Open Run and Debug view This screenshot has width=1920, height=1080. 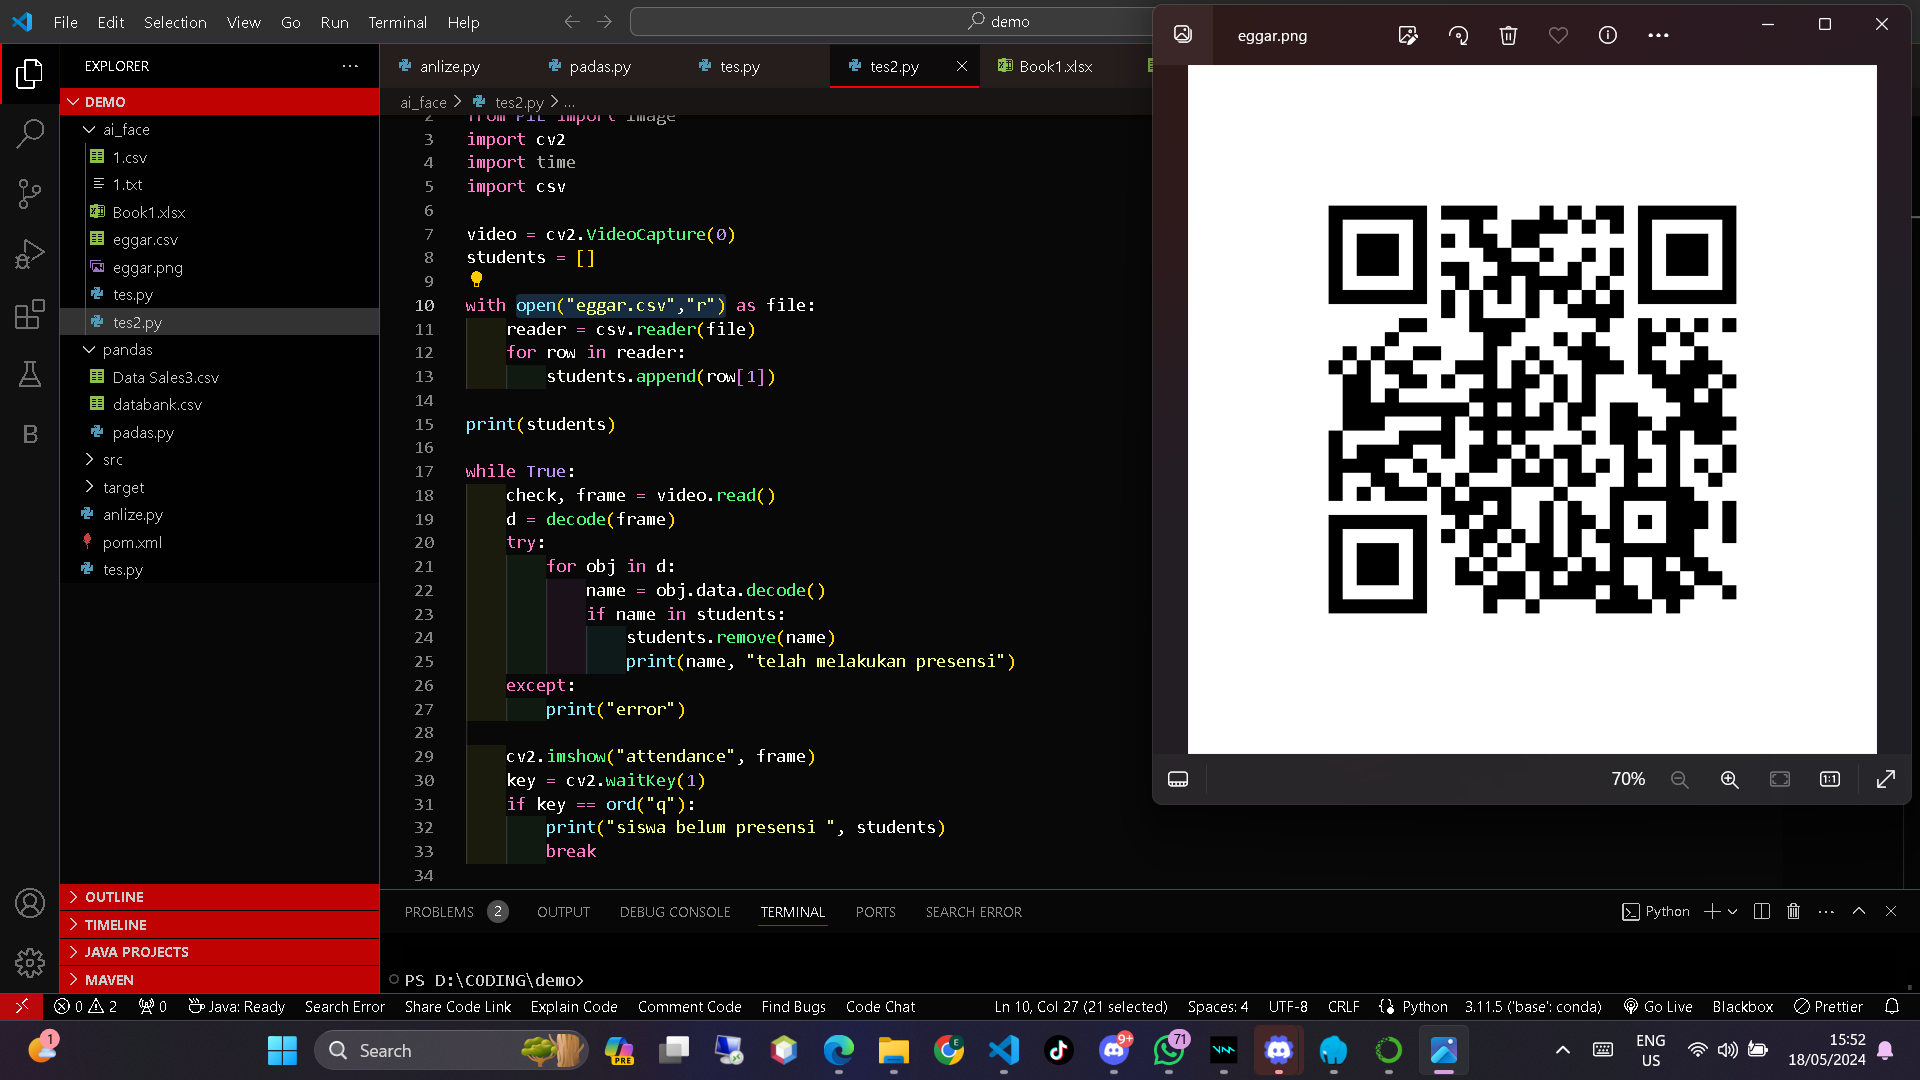30,254
